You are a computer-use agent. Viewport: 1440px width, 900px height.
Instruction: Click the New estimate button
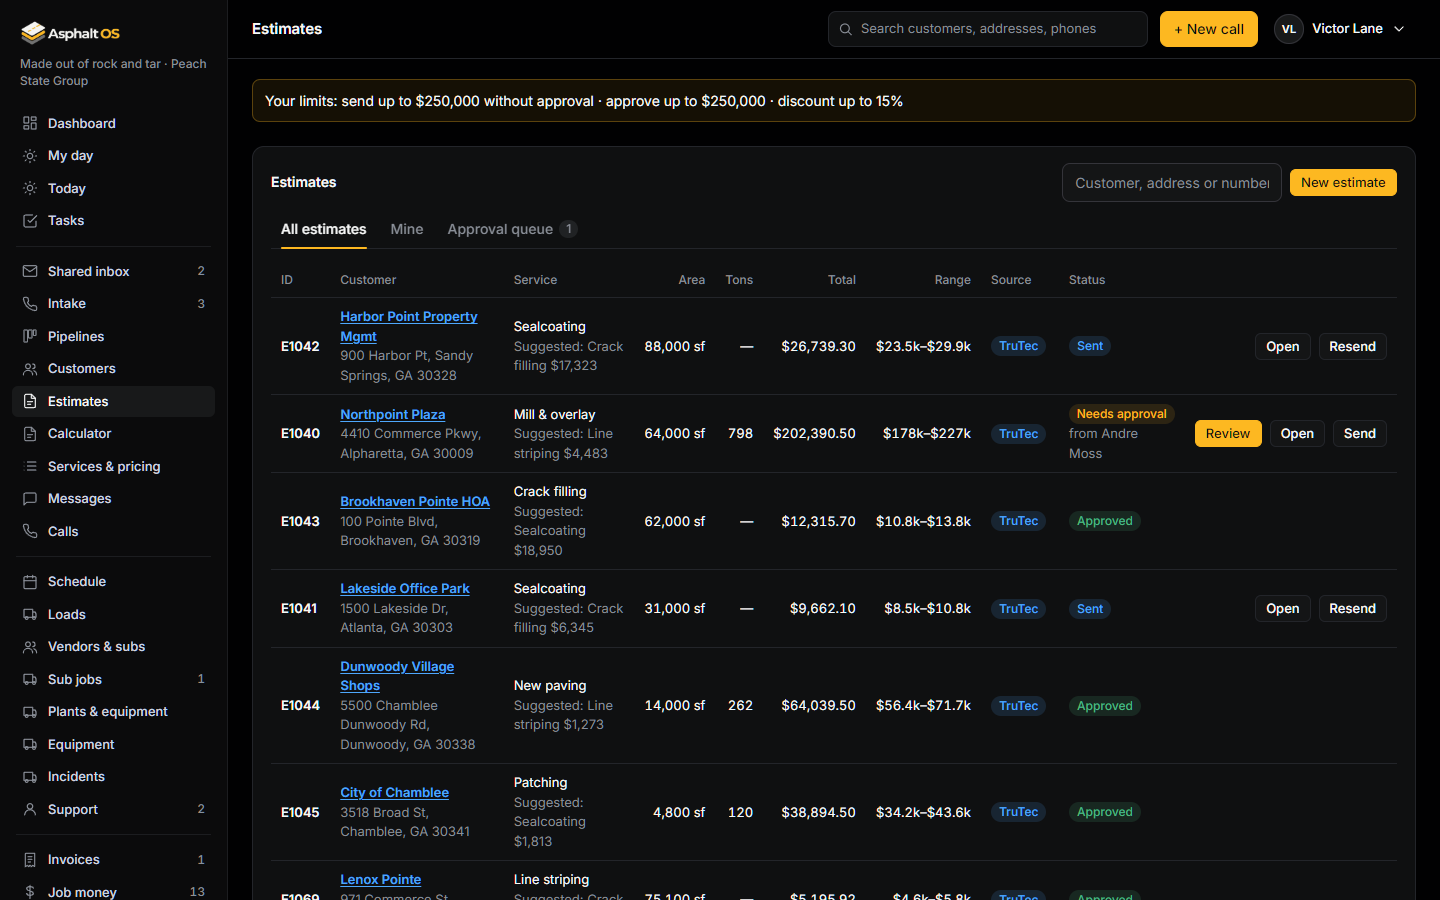pyautogui.click(x=1343, y=183)
